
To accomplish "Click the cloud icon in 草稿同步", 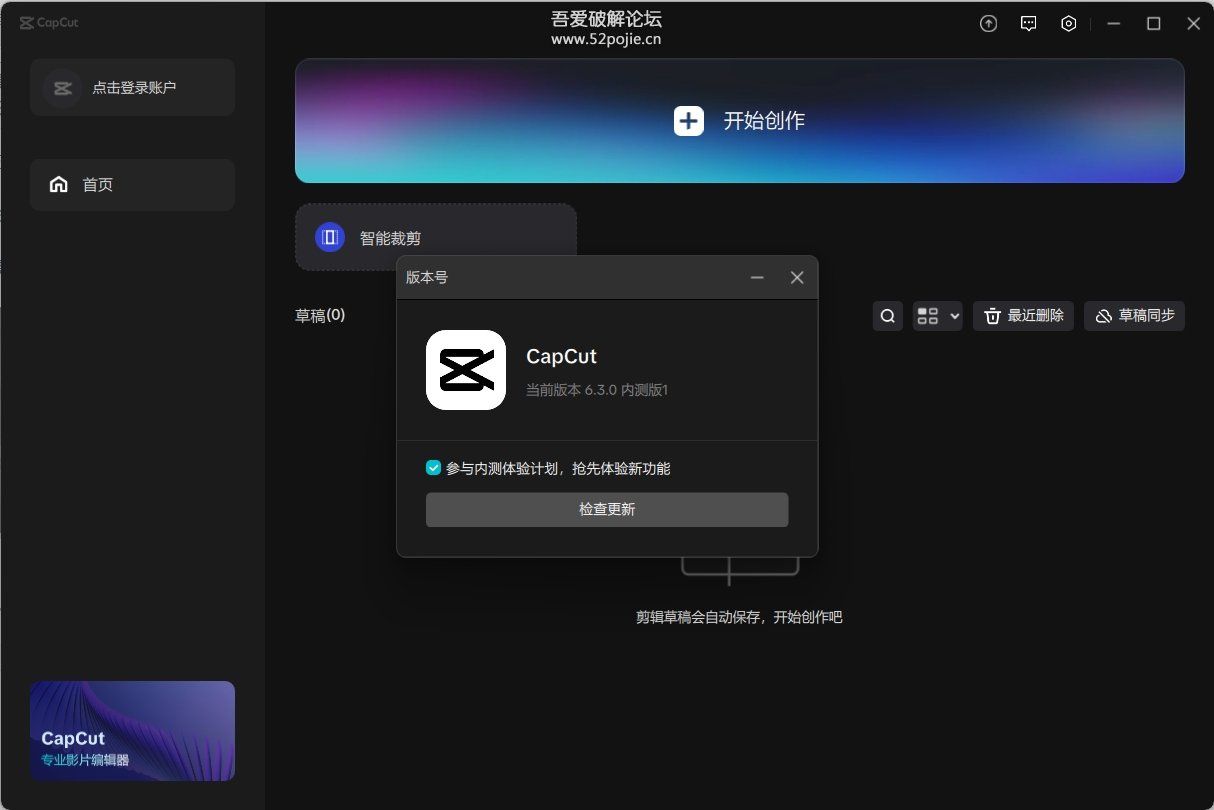I will [x=1104, y=316].
